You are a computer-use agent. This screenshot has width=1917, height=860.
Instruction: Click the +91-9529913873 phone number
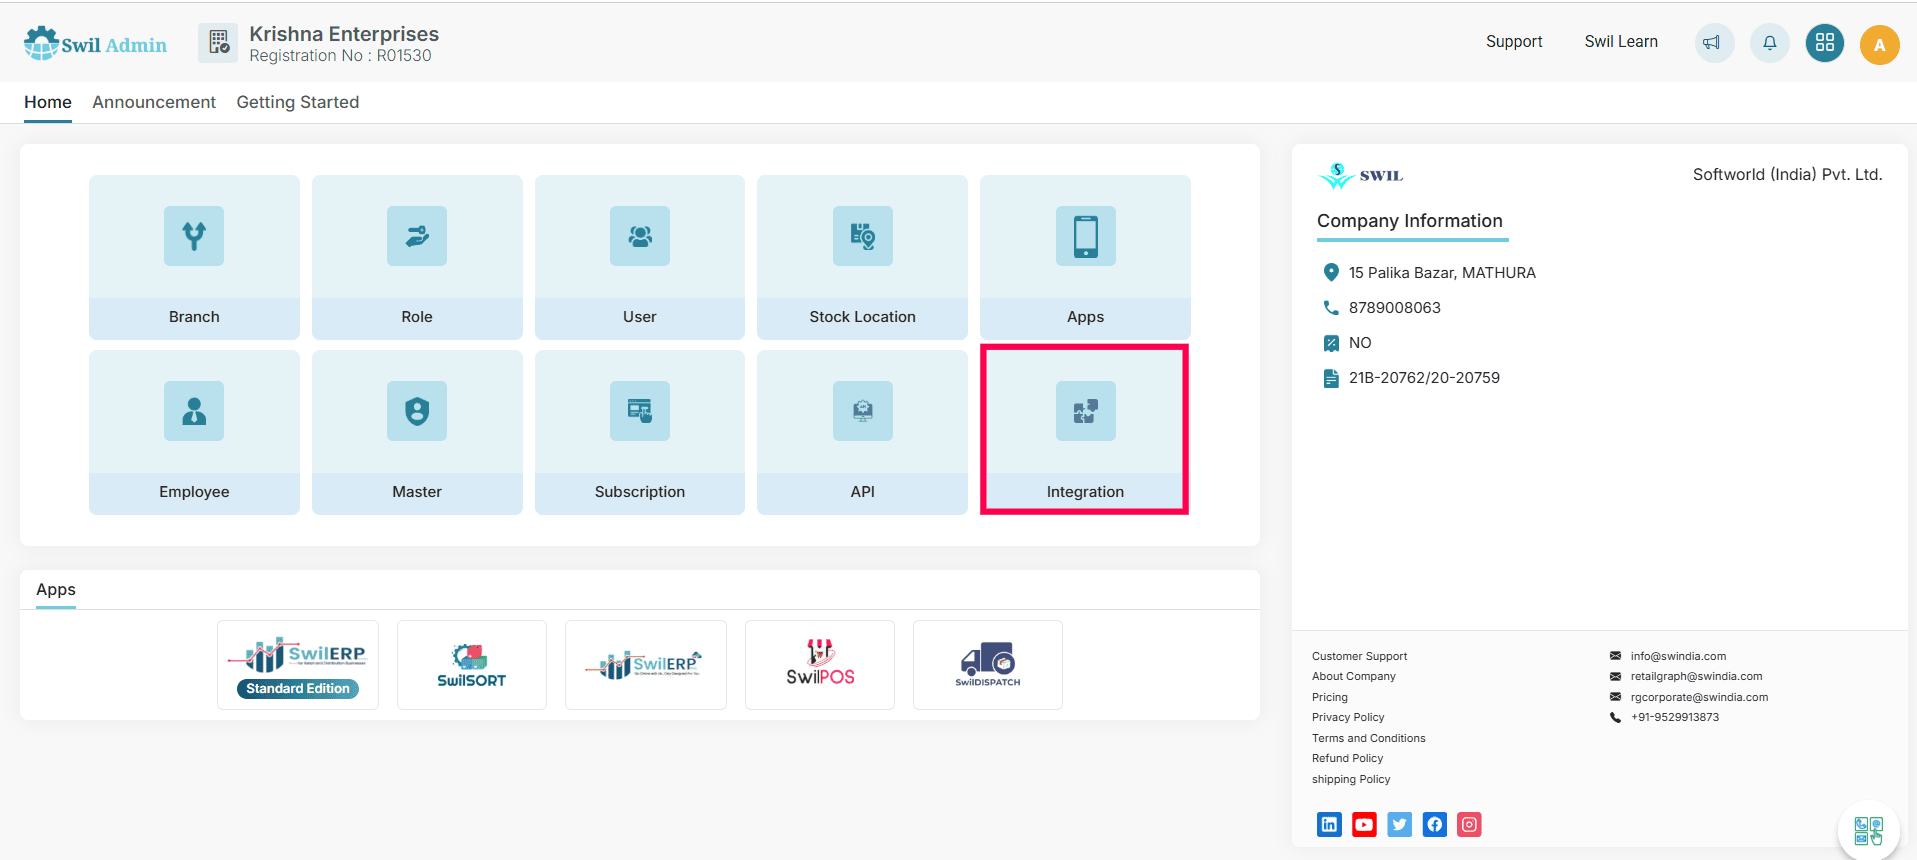click(1675, 717)
